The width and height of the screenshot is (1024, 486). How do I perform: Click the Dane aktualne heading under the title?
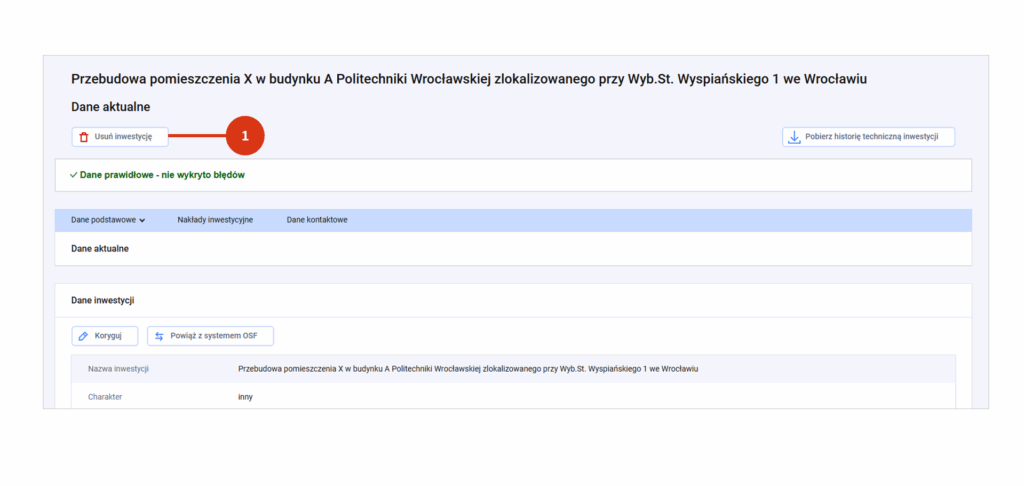pos(110,107)
